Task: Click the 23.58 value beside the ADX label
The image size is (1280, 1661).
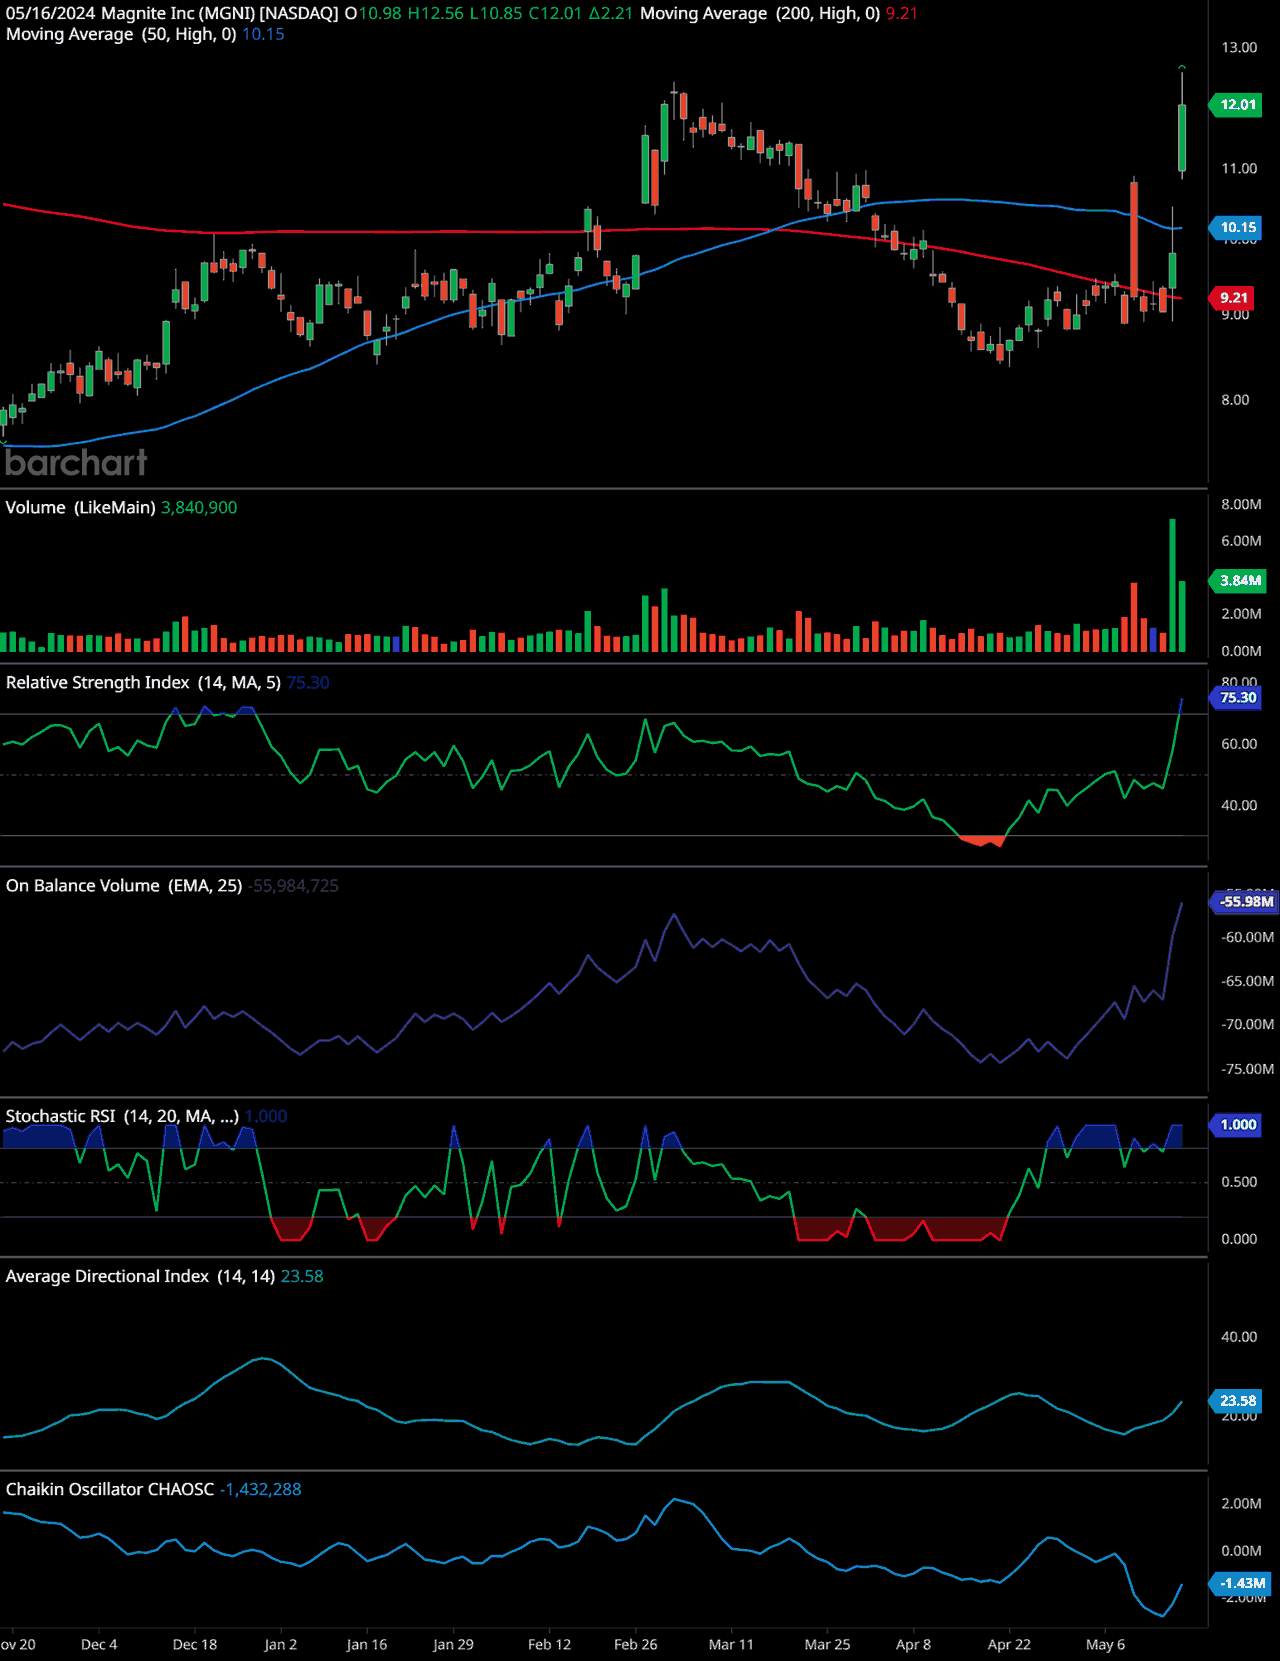Action: tap(302, 1277)
